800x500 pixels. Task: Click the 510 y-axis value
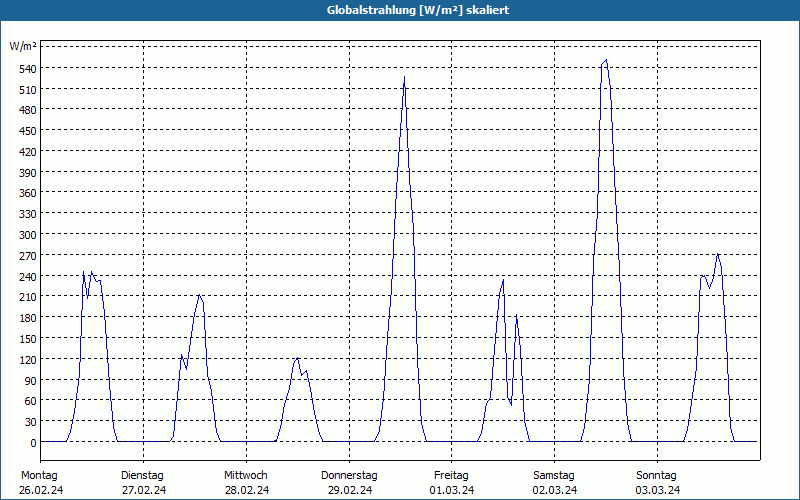click(27, 89)
